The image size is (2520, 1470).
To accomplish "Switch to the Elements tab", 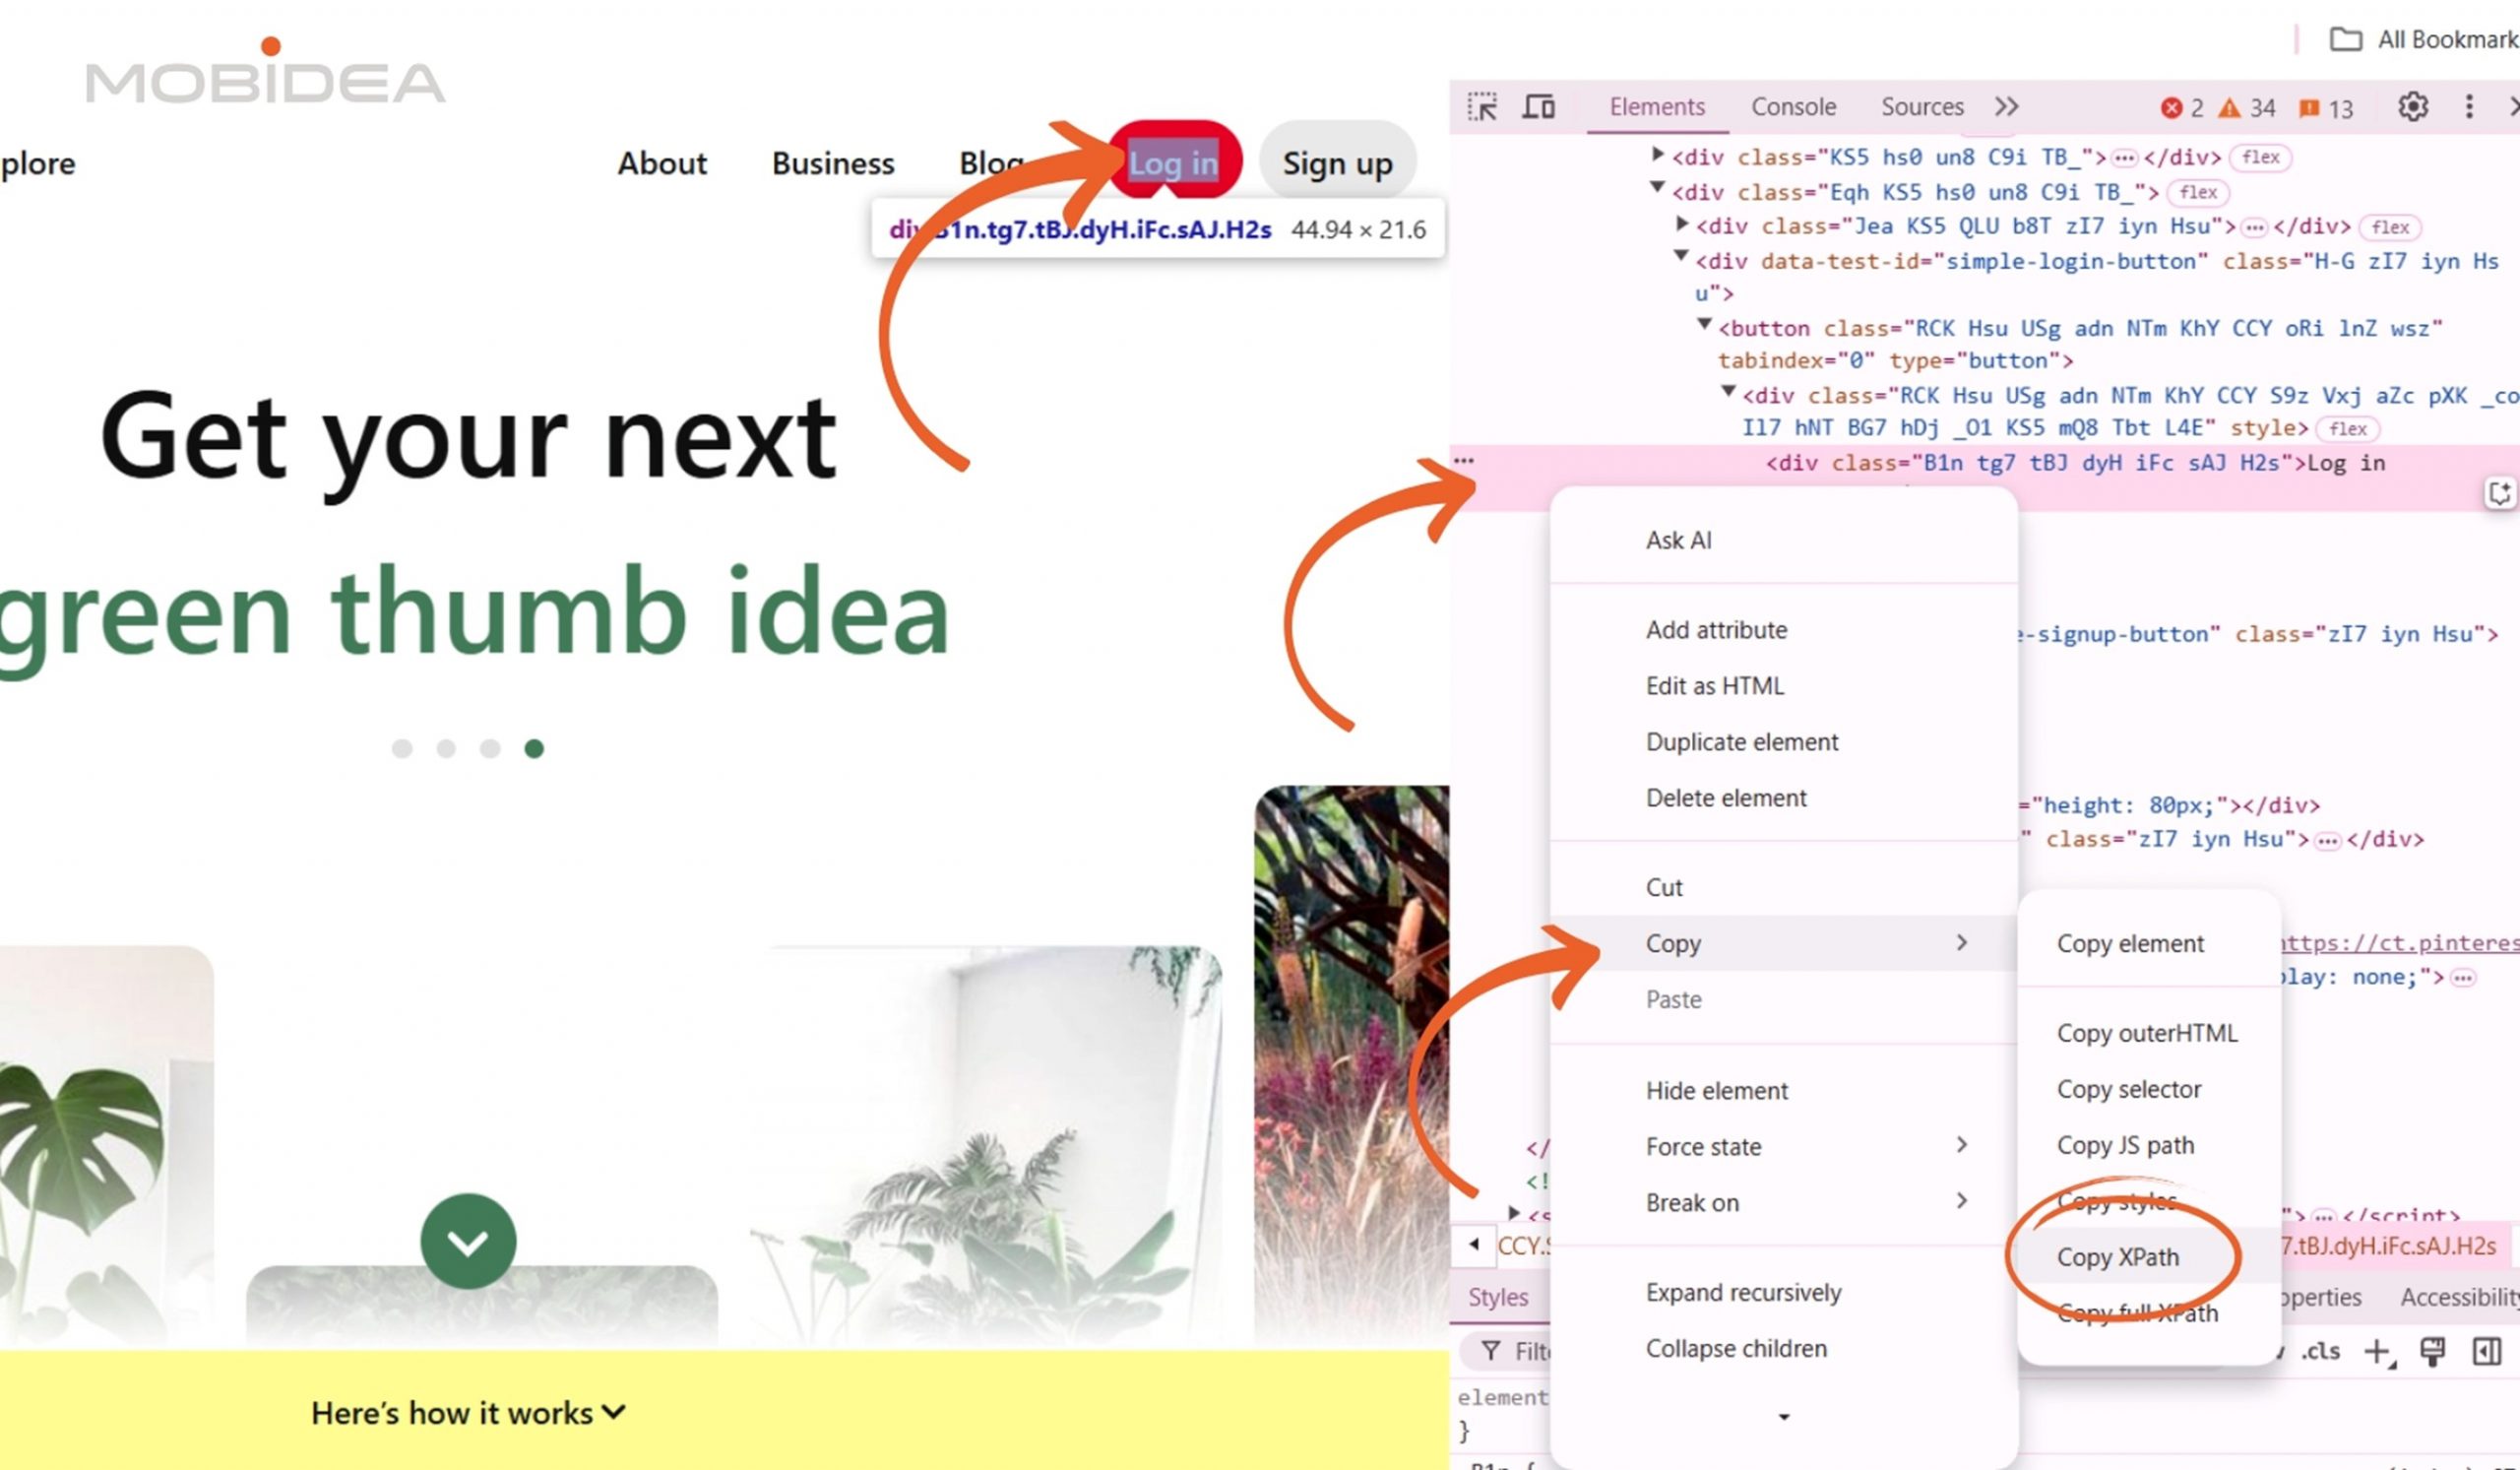I will point(1657,107).
